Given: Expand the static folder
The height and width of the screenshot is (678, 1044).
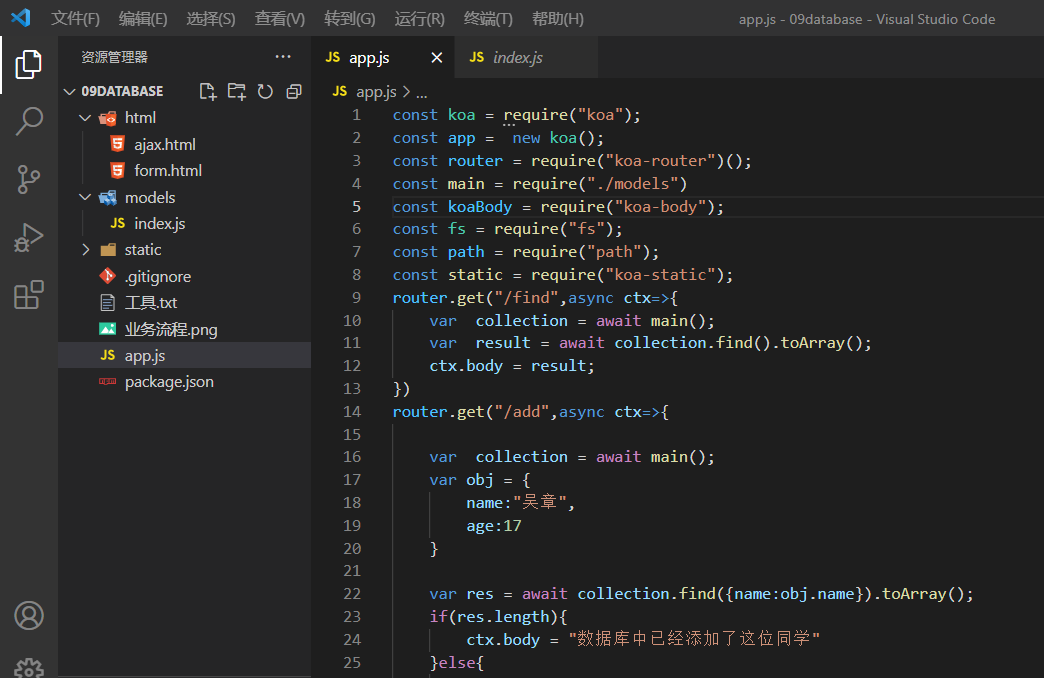Looking at the screenshot, I should pos(85,250).
